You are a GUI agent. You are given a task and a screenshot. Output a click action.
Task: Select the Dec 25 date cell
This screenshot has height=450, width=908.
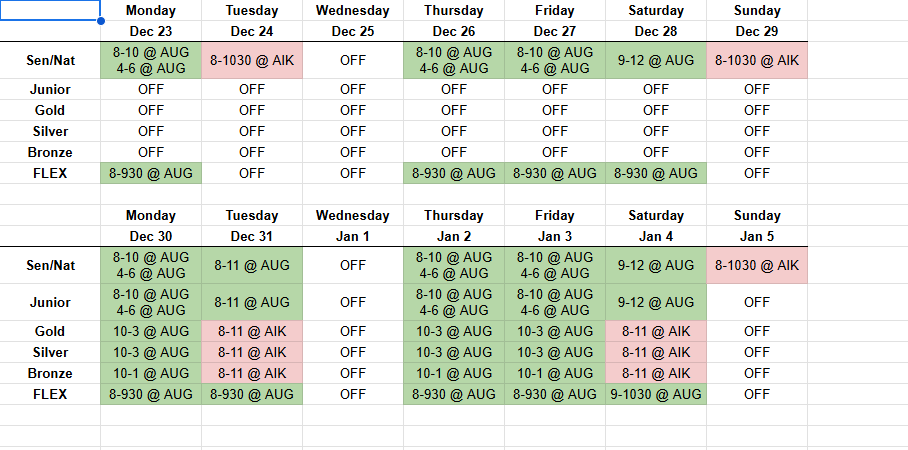tap(353, 31)
